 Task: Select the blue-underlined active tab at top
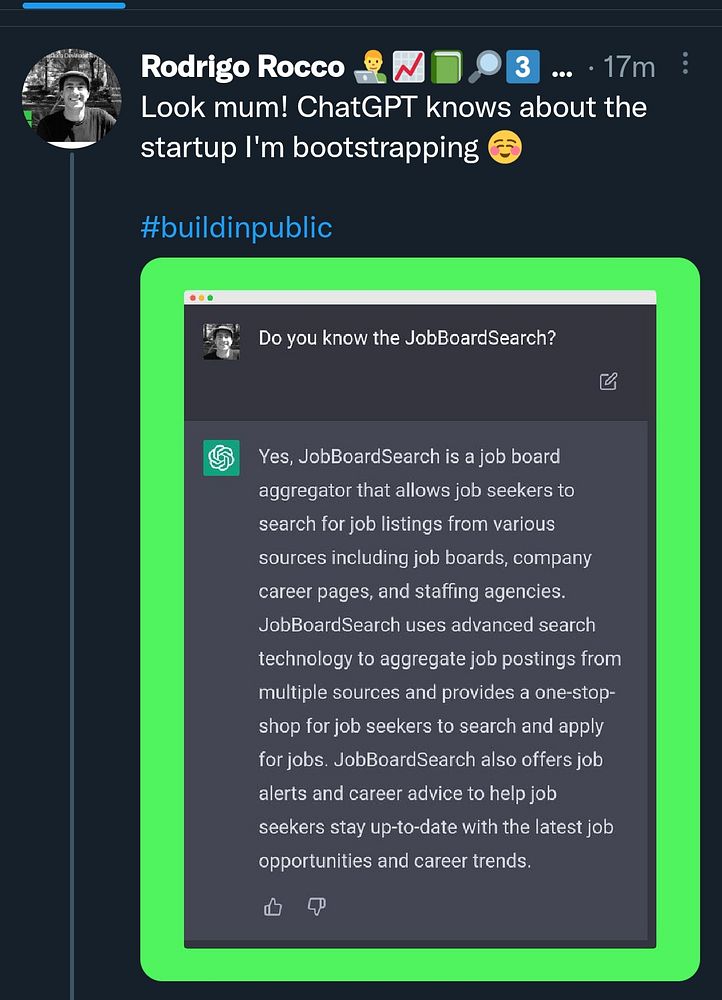pos(74,5)
